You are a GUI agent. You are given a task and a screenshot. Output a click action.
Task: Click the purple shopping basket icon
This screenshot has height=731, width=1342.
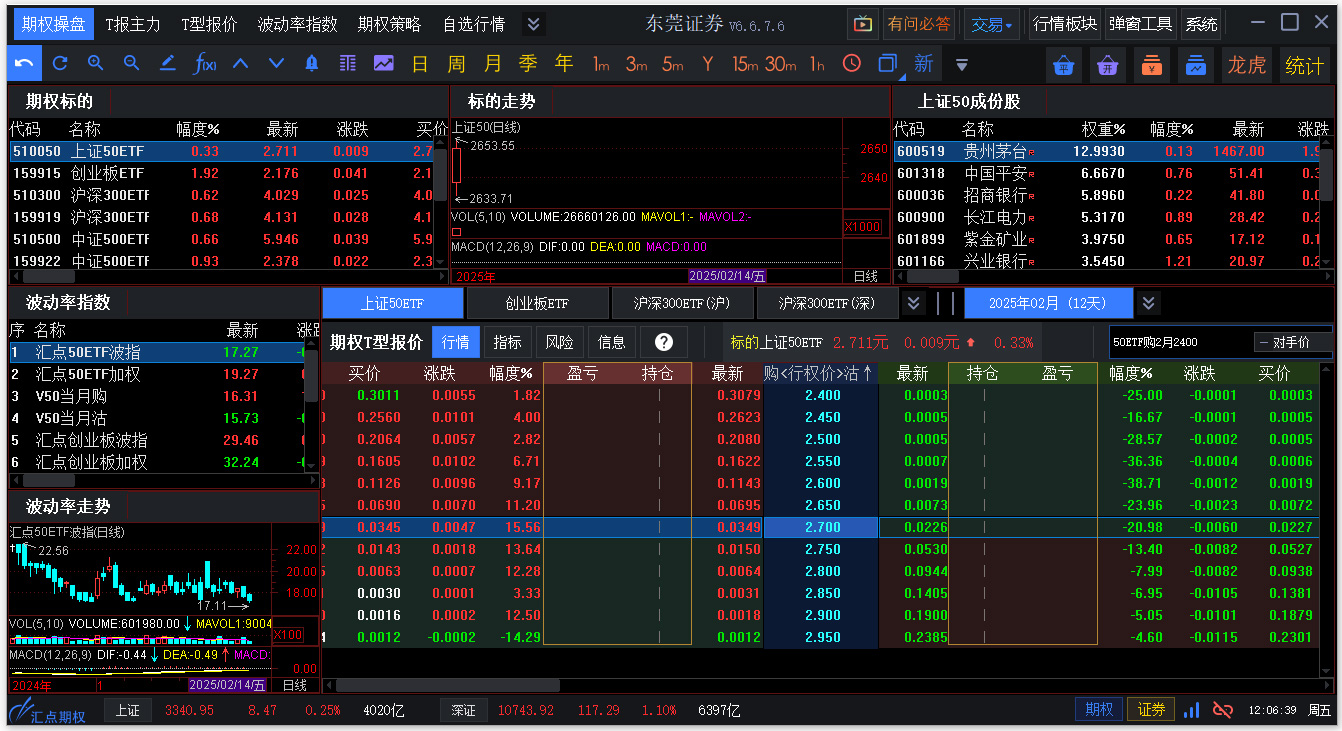coord(1107,66)
